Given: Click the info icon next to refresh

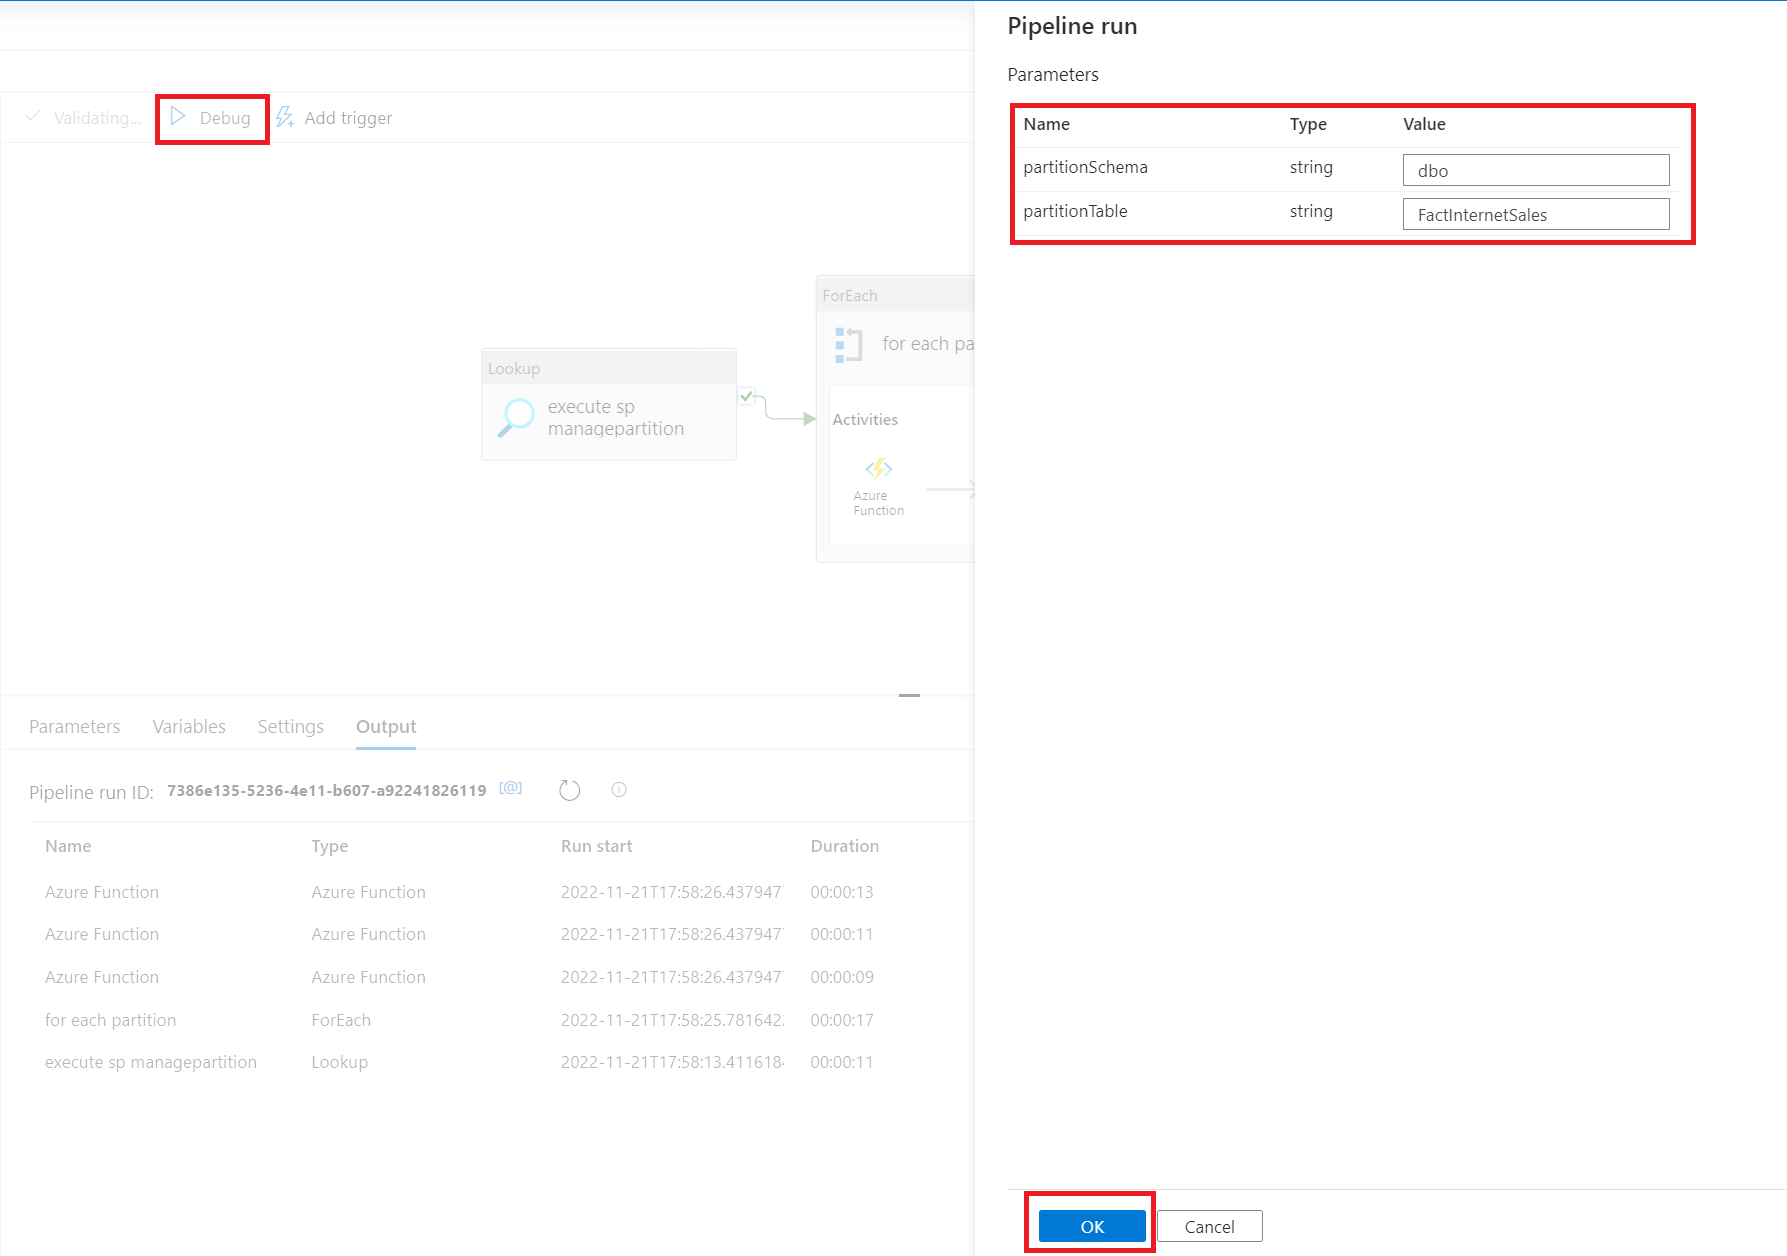Looking at the screenshot, I should [x=619, y=790].
